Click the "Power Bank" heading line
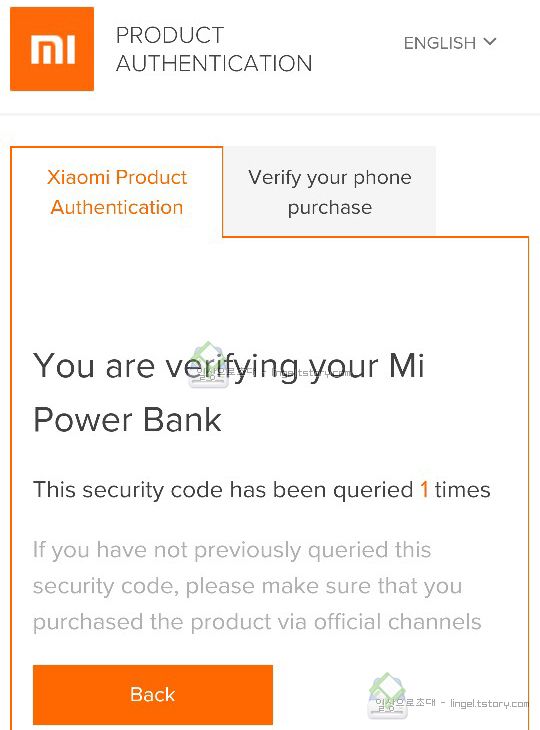This screenshot has width=540, height=730. [127, 419]
